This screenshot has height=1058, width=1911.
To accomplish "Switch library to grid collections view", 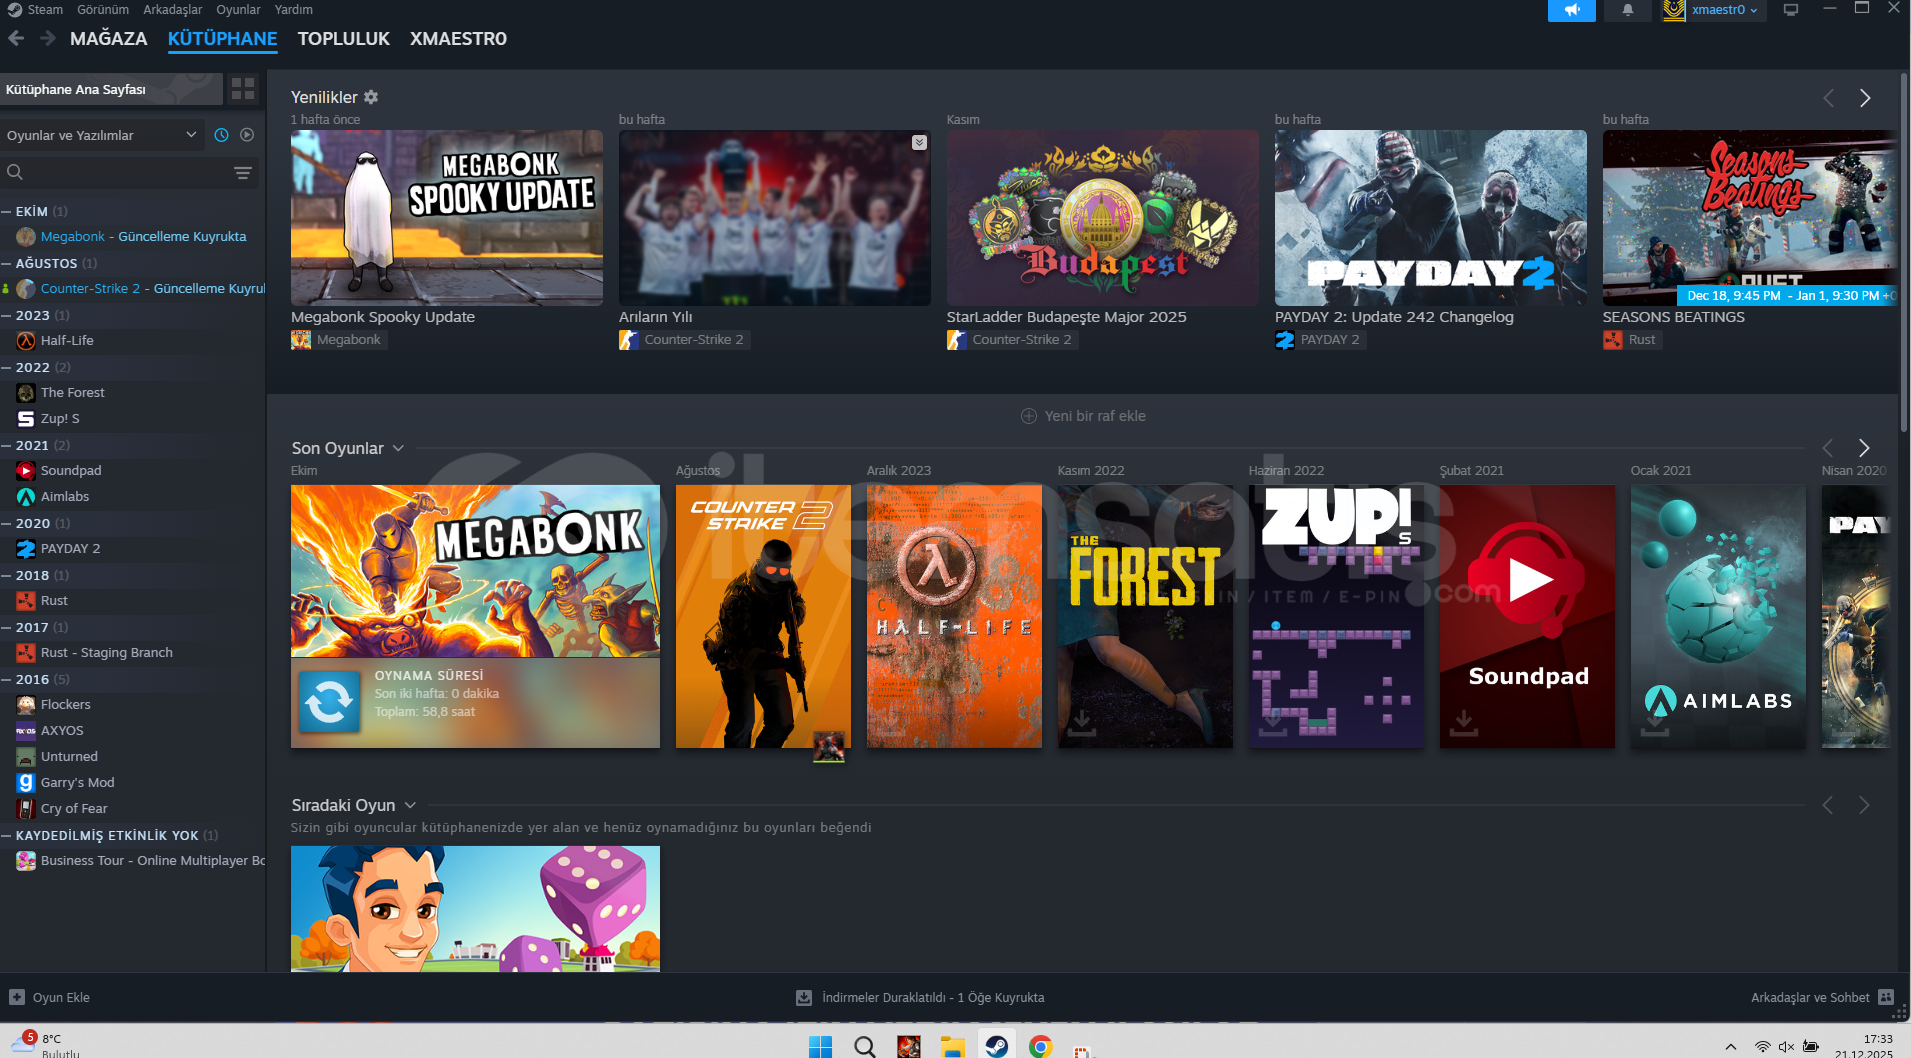I will [x=243, y=89].
